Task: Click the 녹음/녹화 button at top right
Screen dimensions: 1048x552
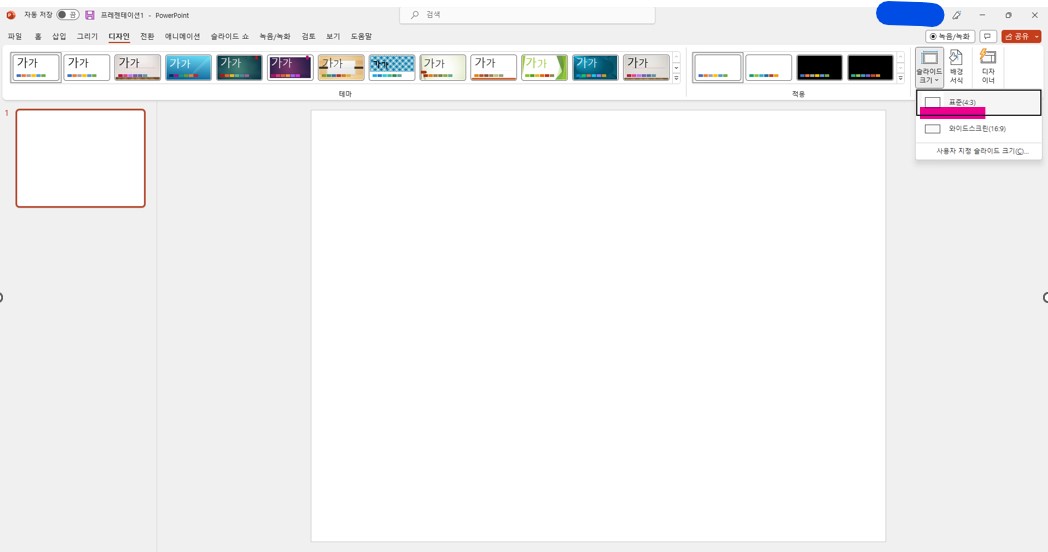Action: (950, 36)
